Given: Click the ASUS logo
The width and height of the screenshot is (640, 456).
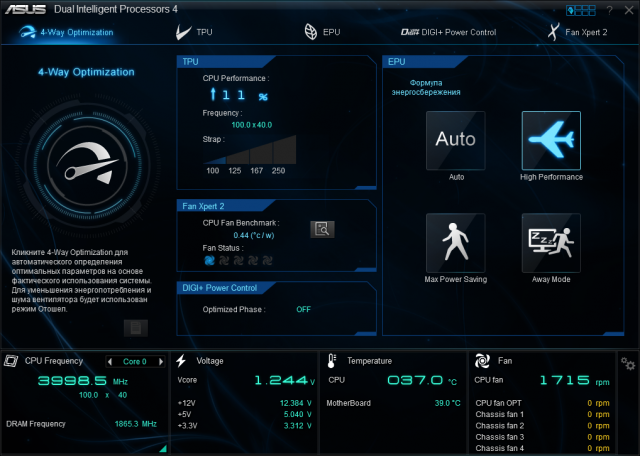Looking at the screenshot, I should click(x=26, y=9).
